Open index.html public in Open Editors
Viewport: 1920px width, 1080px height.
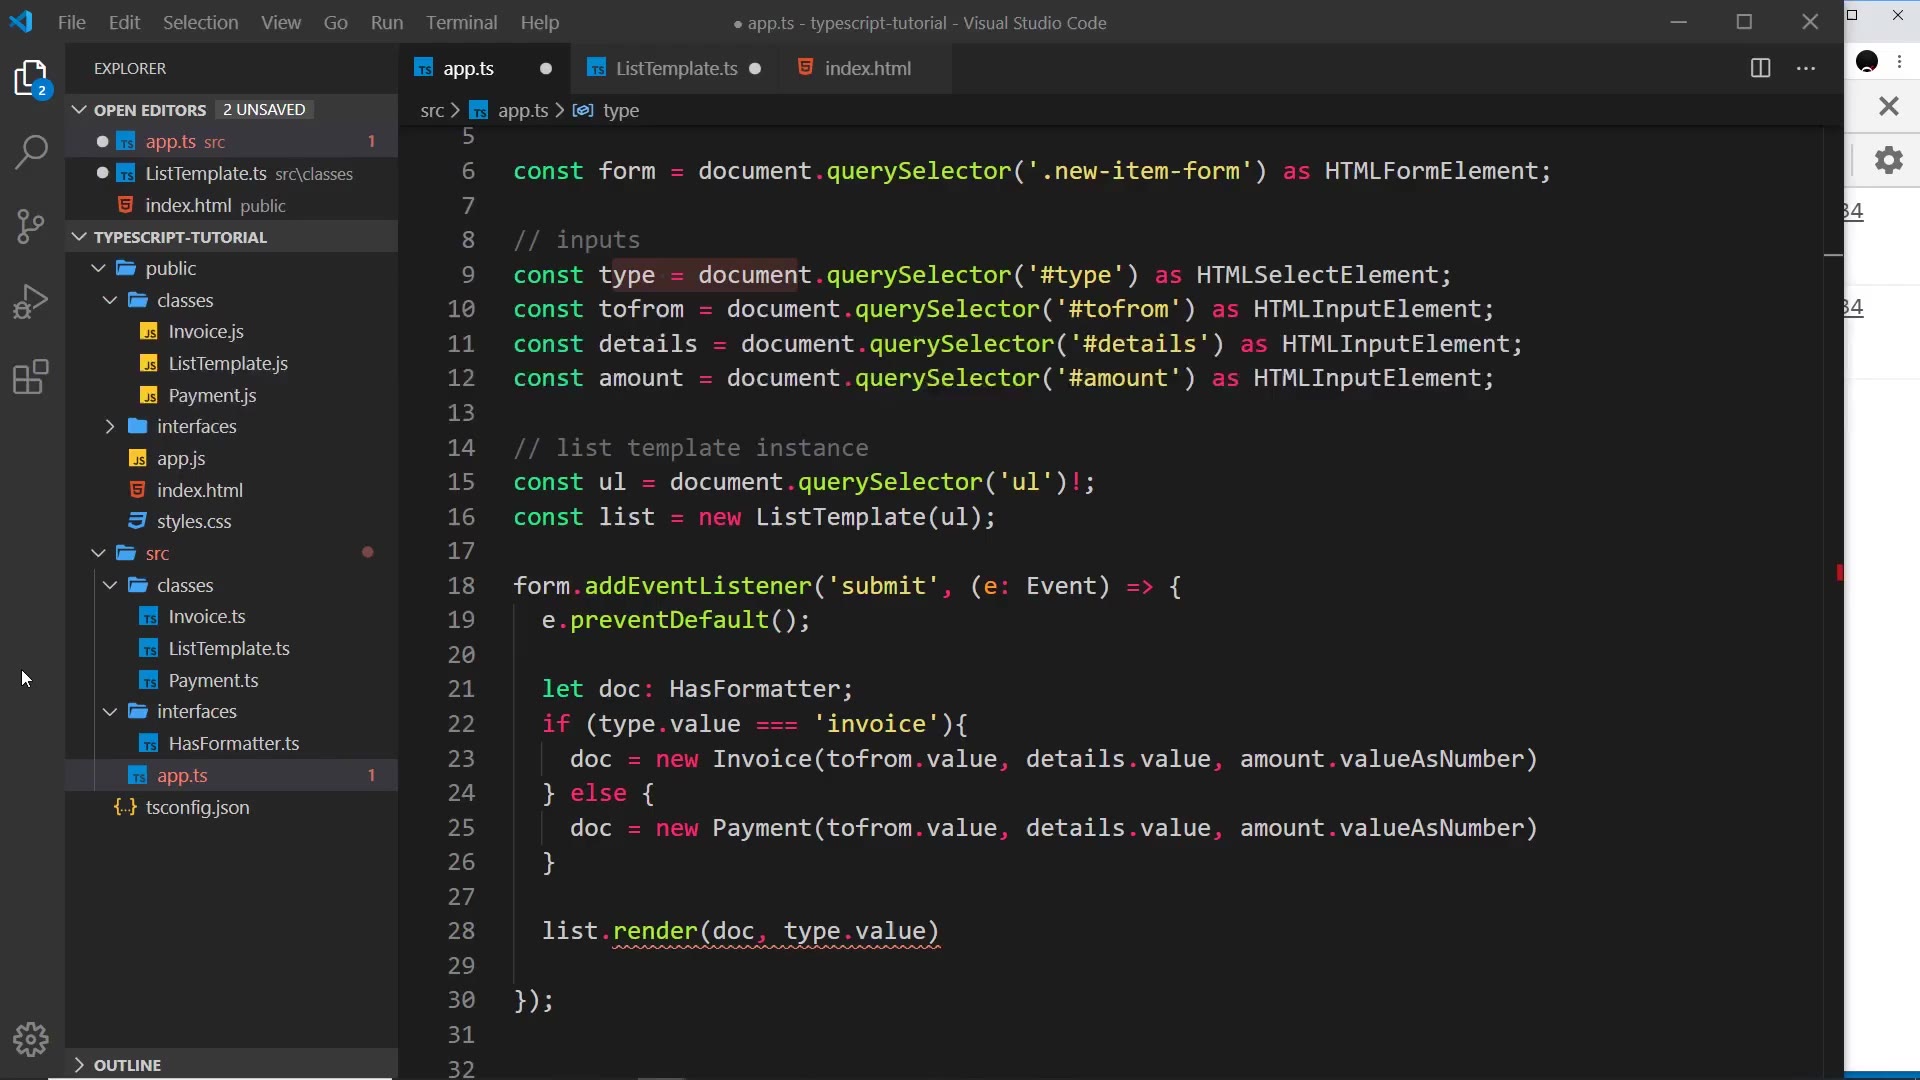tap(231, 205)
